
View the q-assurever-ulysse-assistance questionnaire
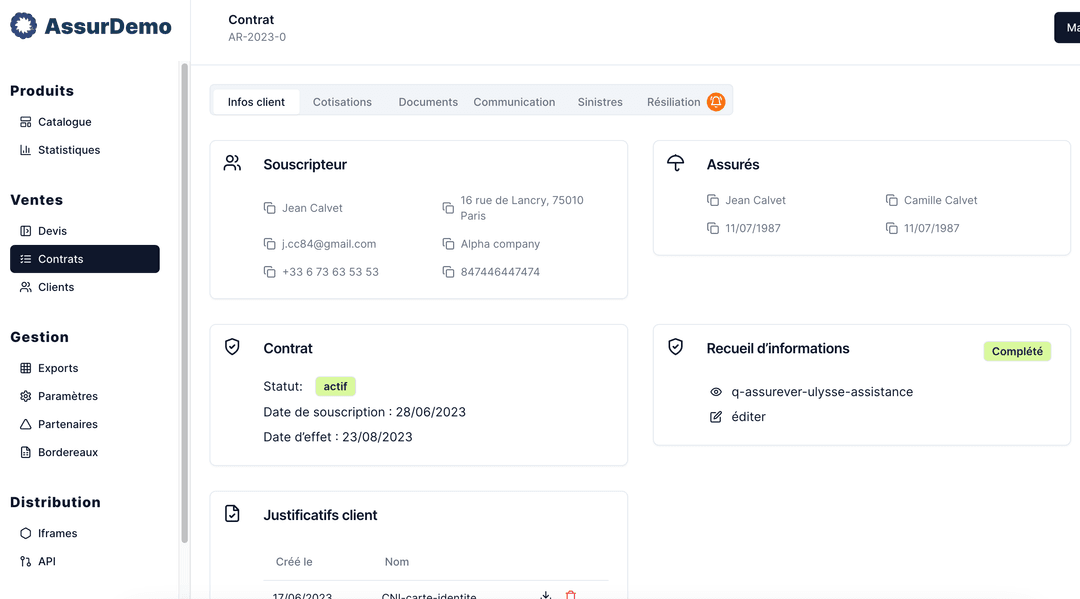coord(716,392)
